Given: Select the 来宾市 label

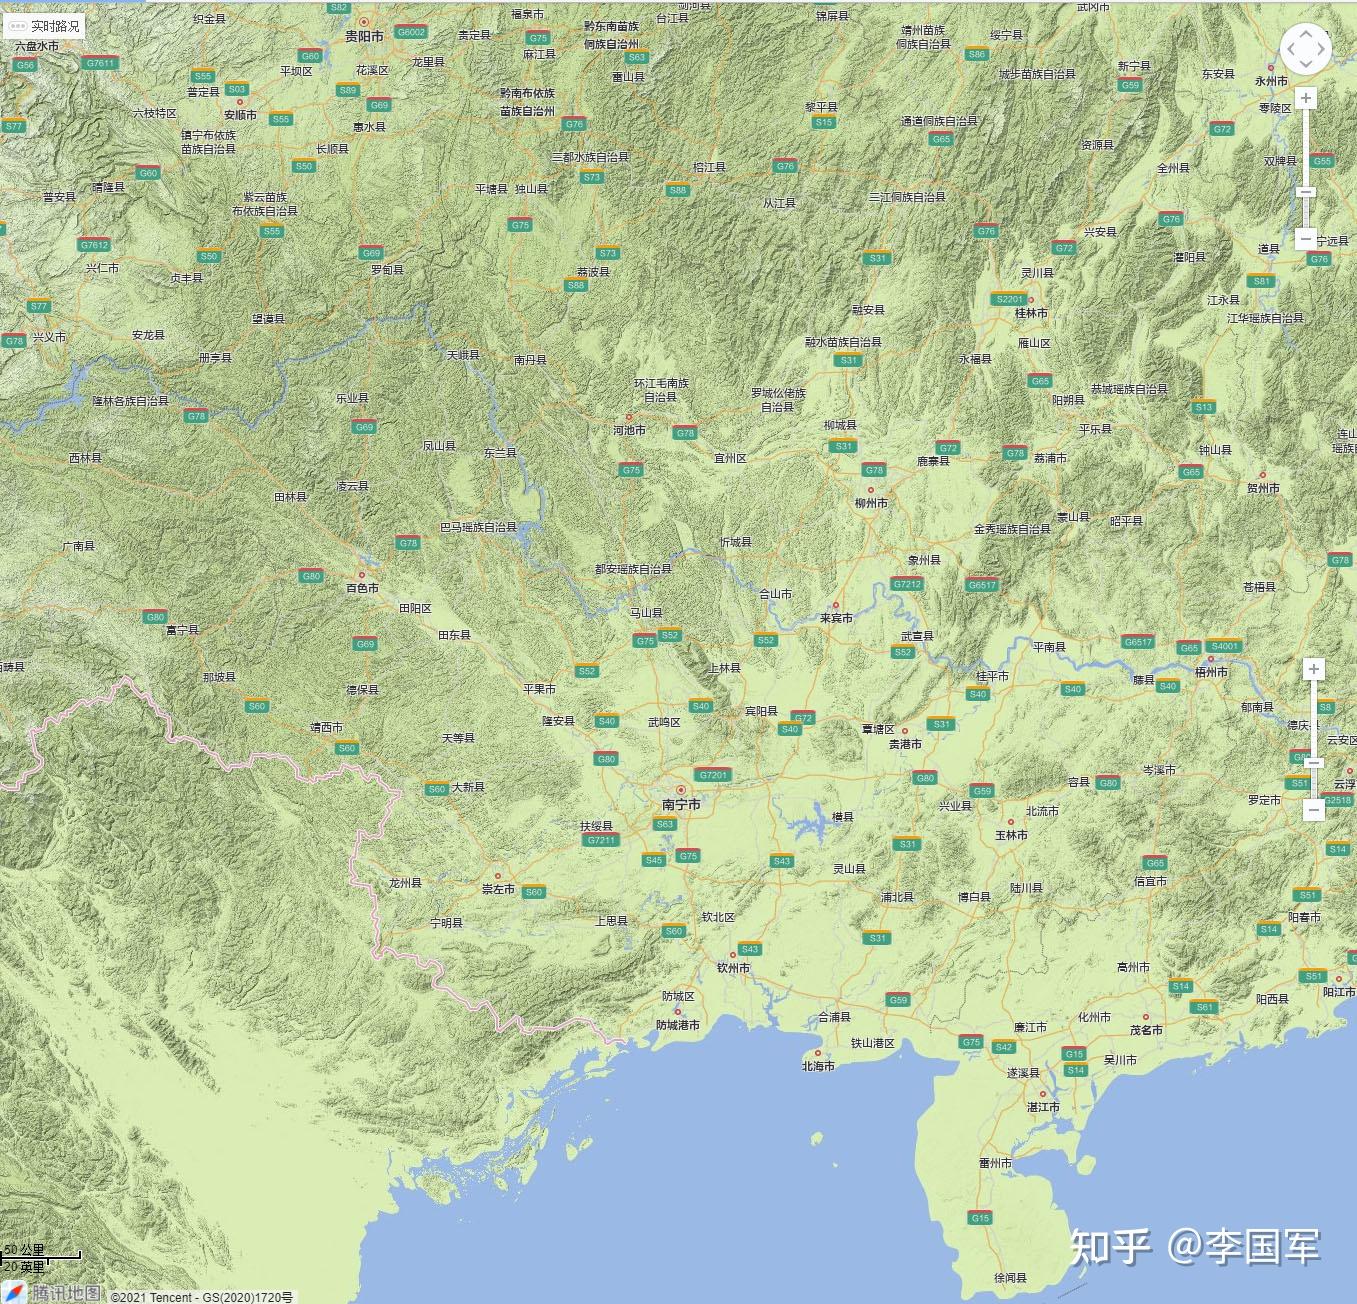Looking at the screenshot, I should click(x=836, y=618).
